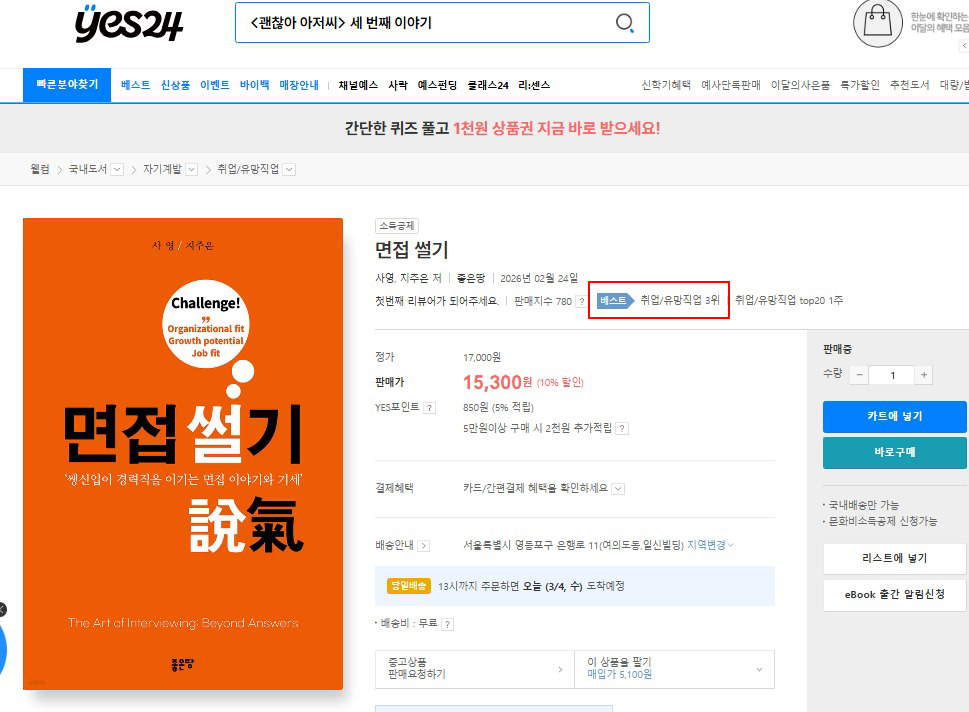Click help icon beside YES포인트
Viewport: 969px width, 712px height.
click(x=429, y=408)
